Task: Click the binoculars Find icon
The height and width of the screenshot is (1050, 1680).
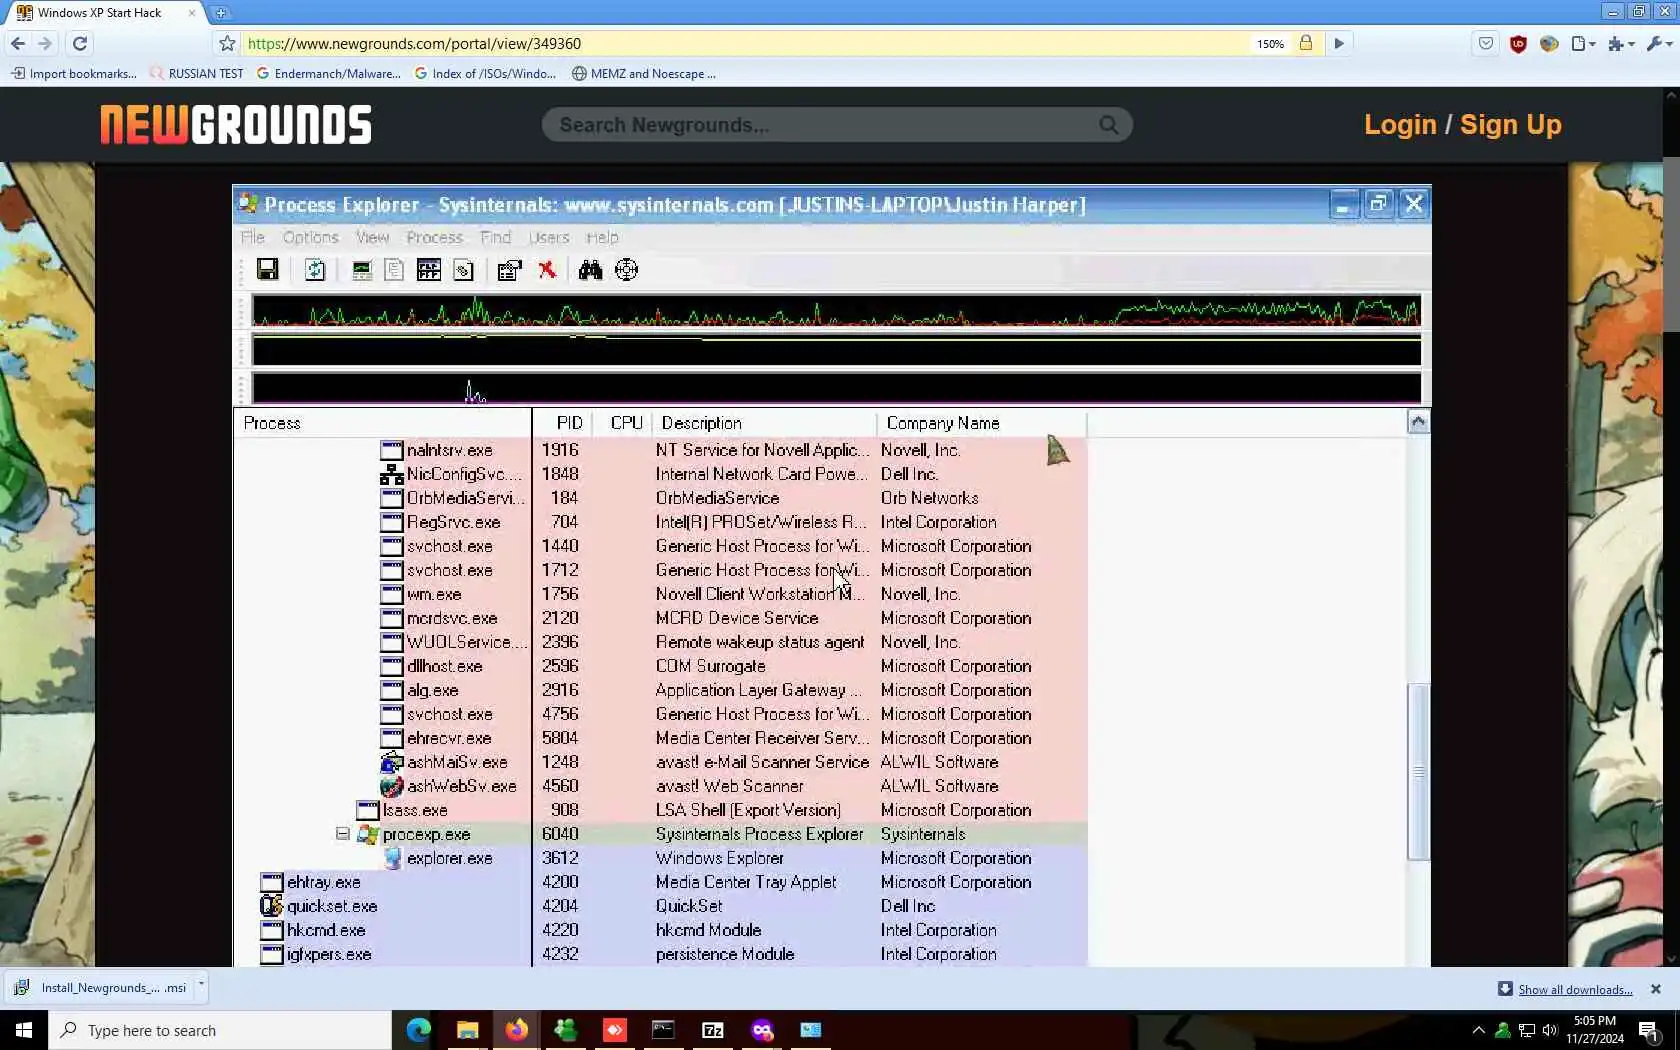Action: [x=590, y=270]
